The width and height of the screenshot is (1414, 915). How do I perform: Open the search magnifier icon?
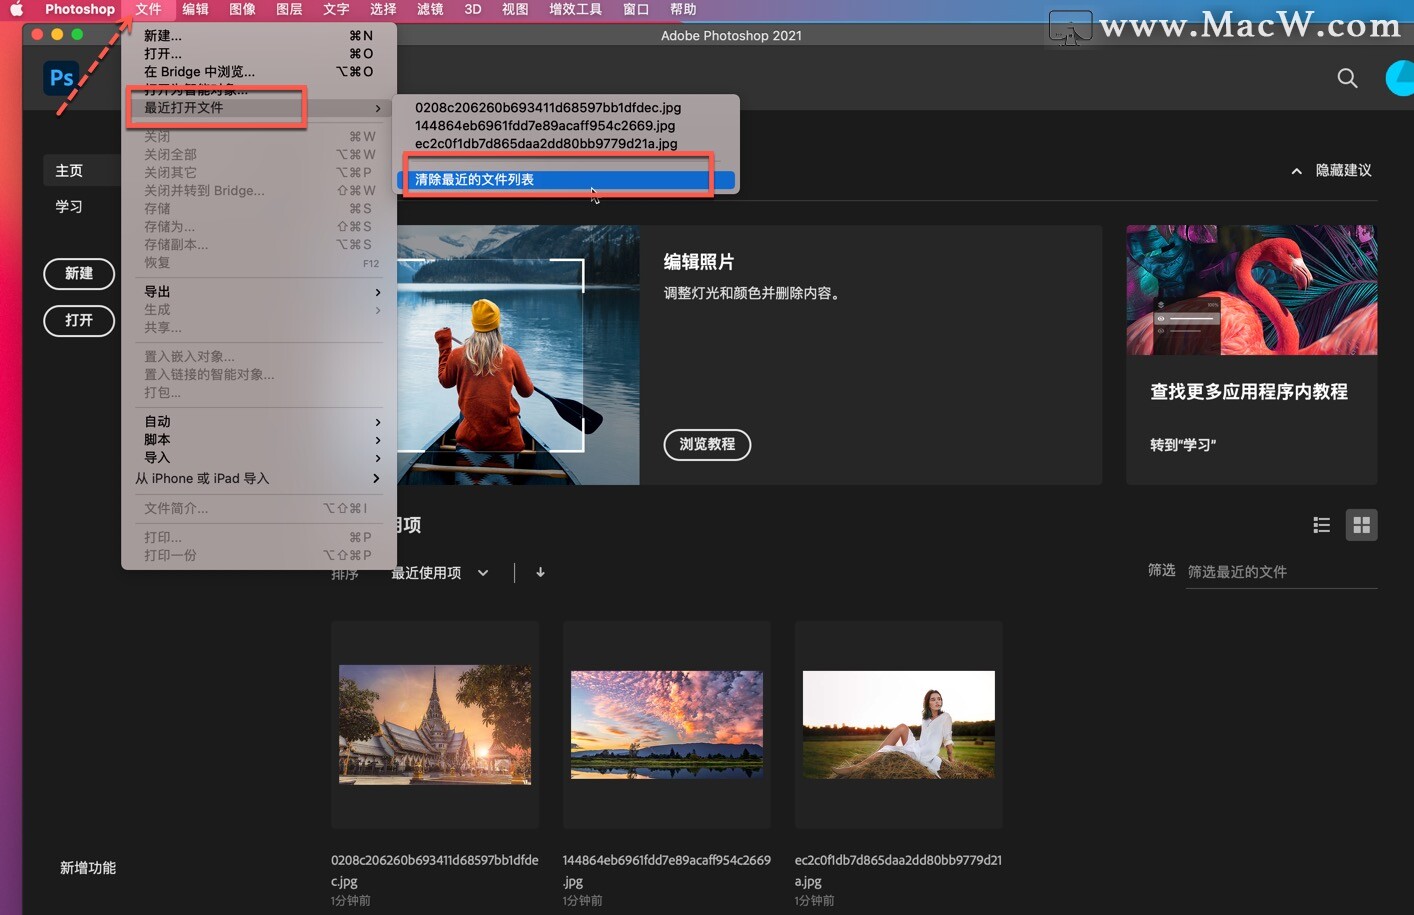click(1347, 78)
